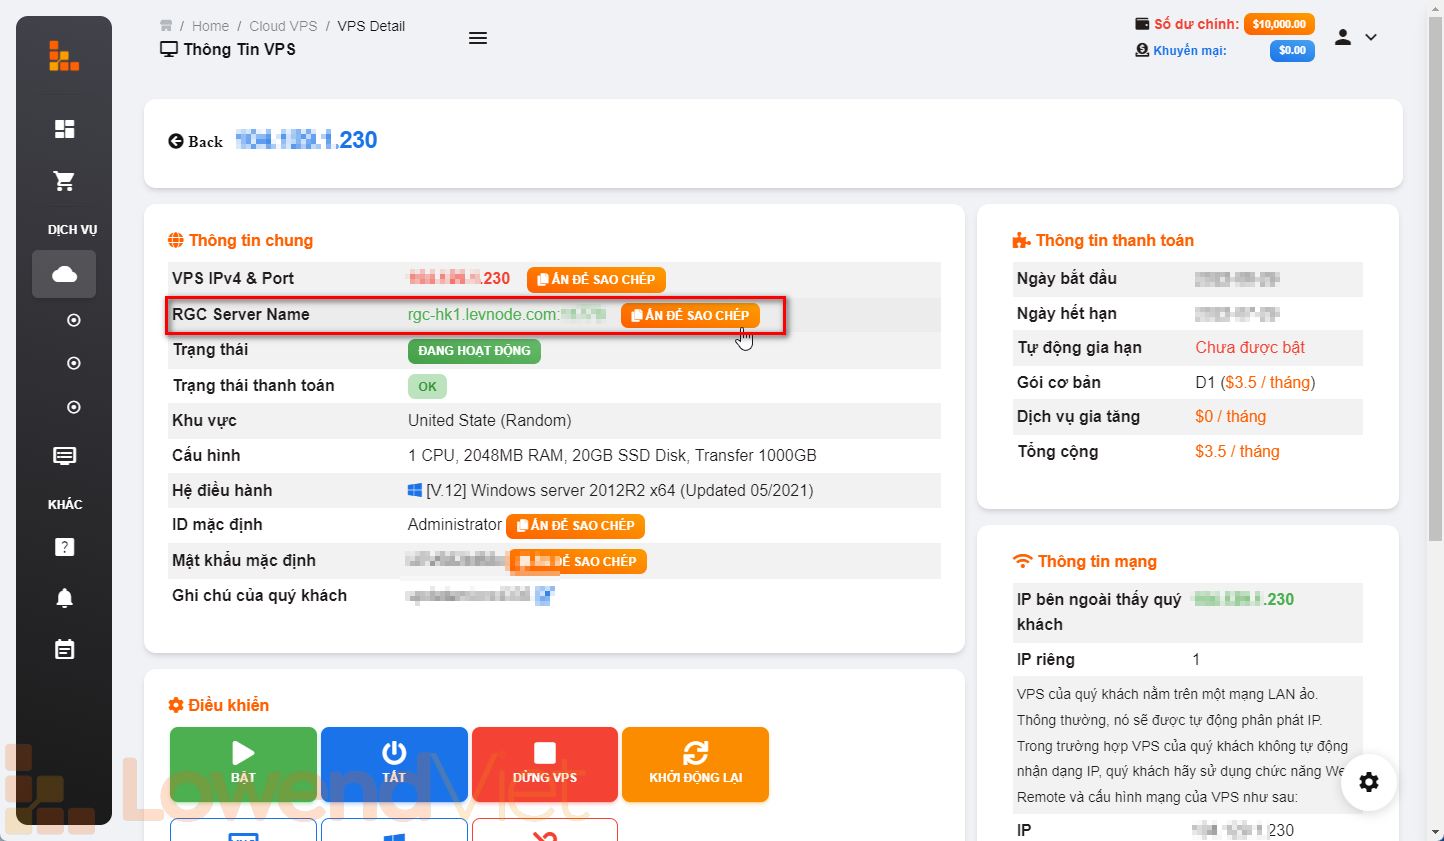The image size is (1444, 841).
Task: Click the edit icon beside customer note
Action: click(x=544, y=596)
